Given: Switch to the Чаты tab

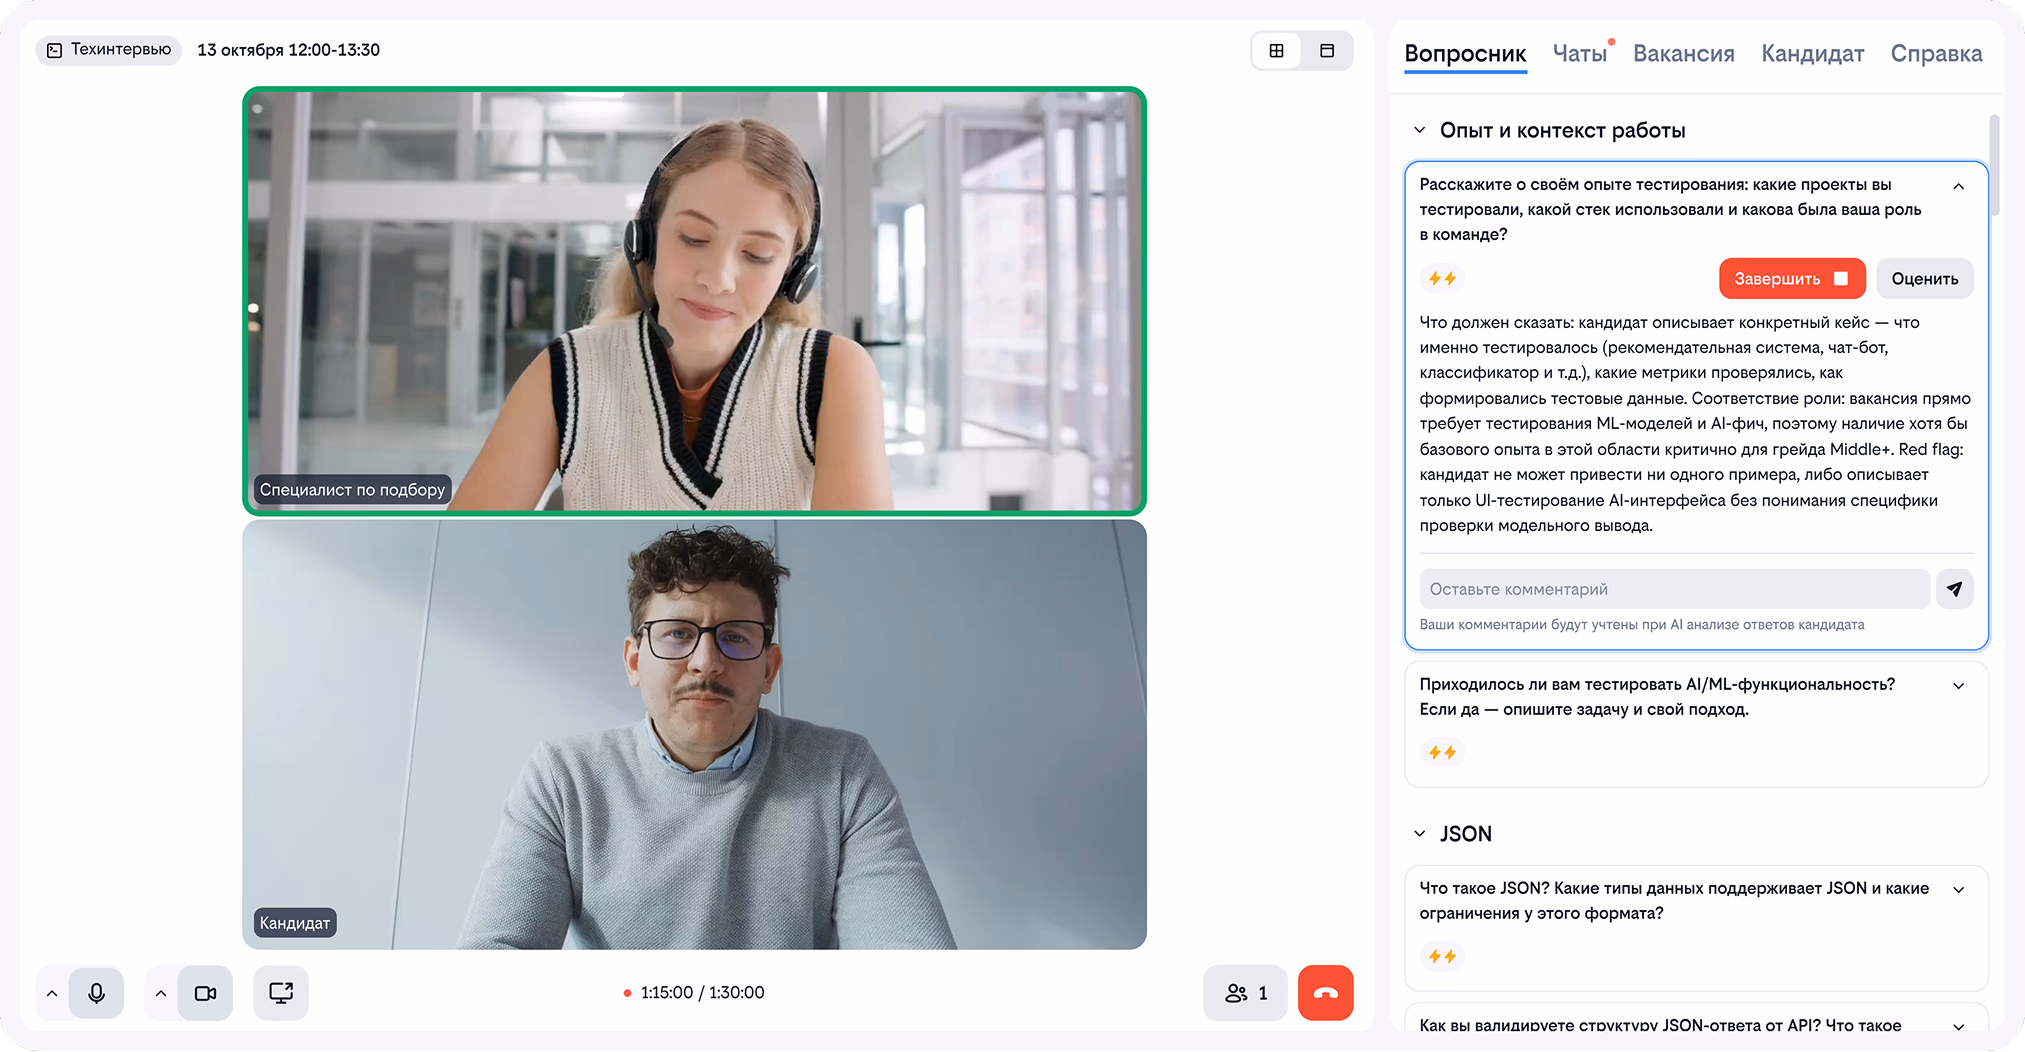Looking at the screenshot, I should (1580, 54).
